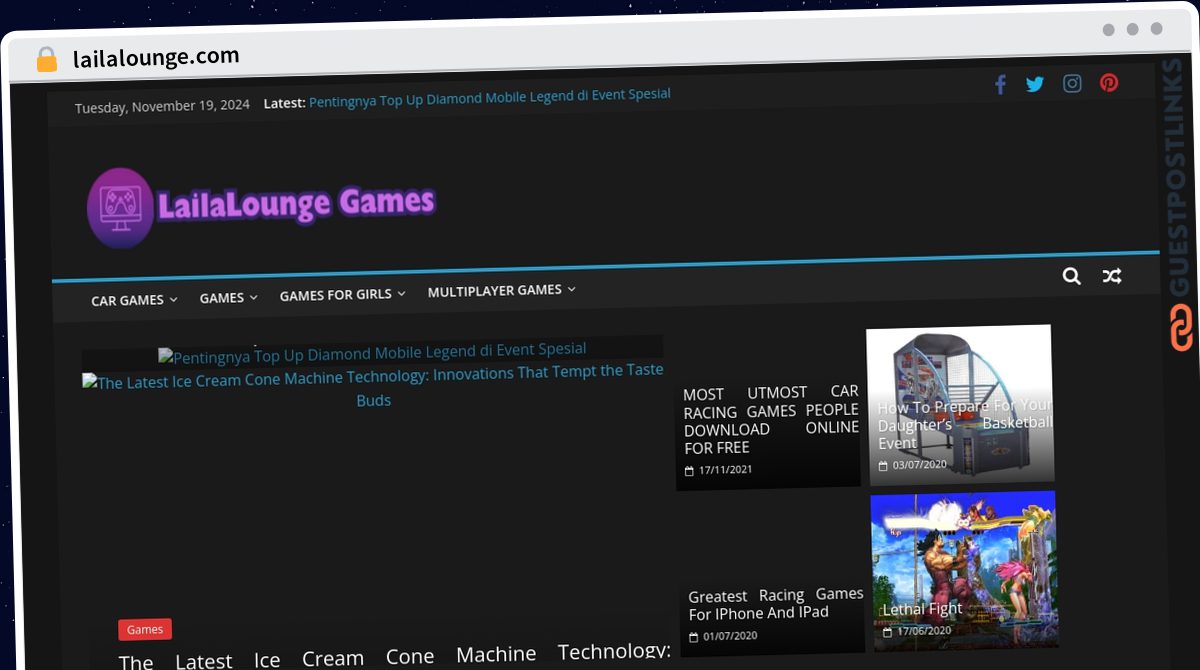Open the Latest Ice Cream Cone Machine headline

pyautogui.click(x=395, y=657)
